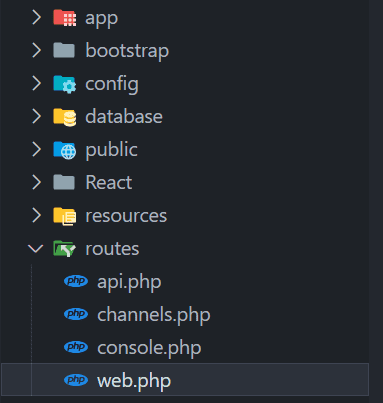Expand the public folder chevron
The width and height of the screenshot is (383, 403).
tap(36, 149)
